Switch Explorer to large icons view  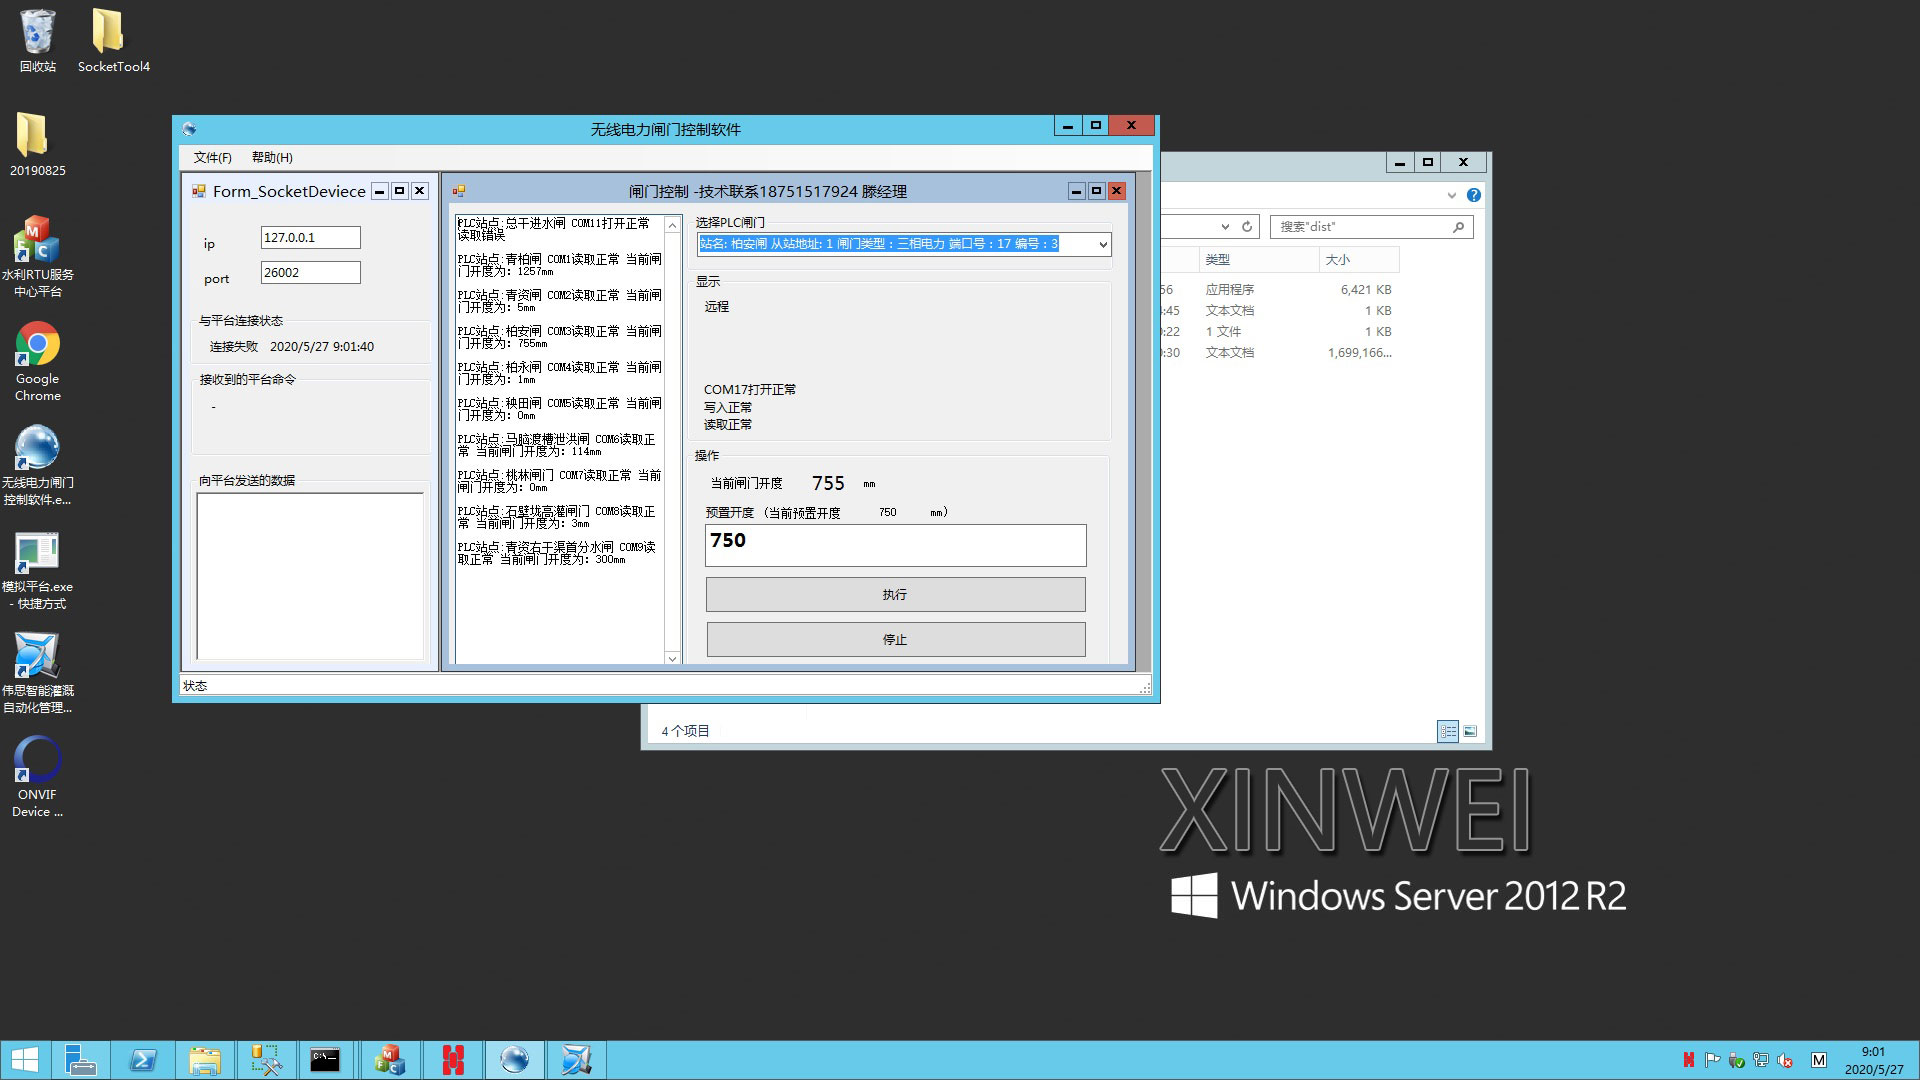(1470, 732)
